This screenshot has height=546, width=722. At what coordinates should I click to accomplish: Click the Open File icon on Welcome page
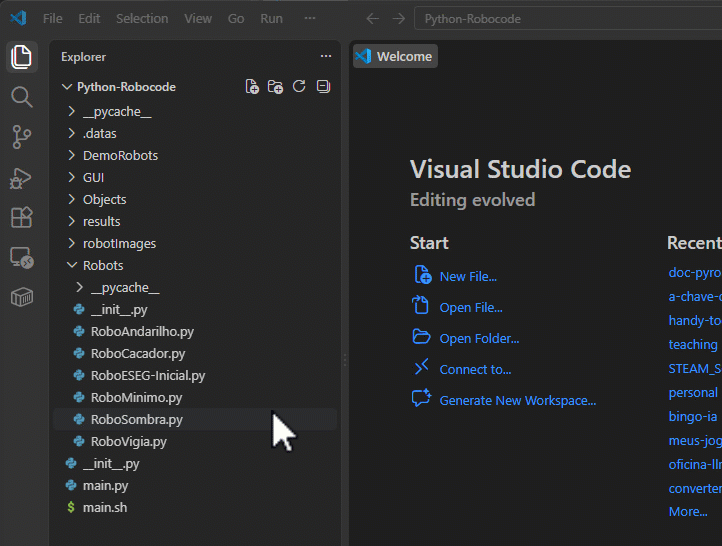click(420, 305)
